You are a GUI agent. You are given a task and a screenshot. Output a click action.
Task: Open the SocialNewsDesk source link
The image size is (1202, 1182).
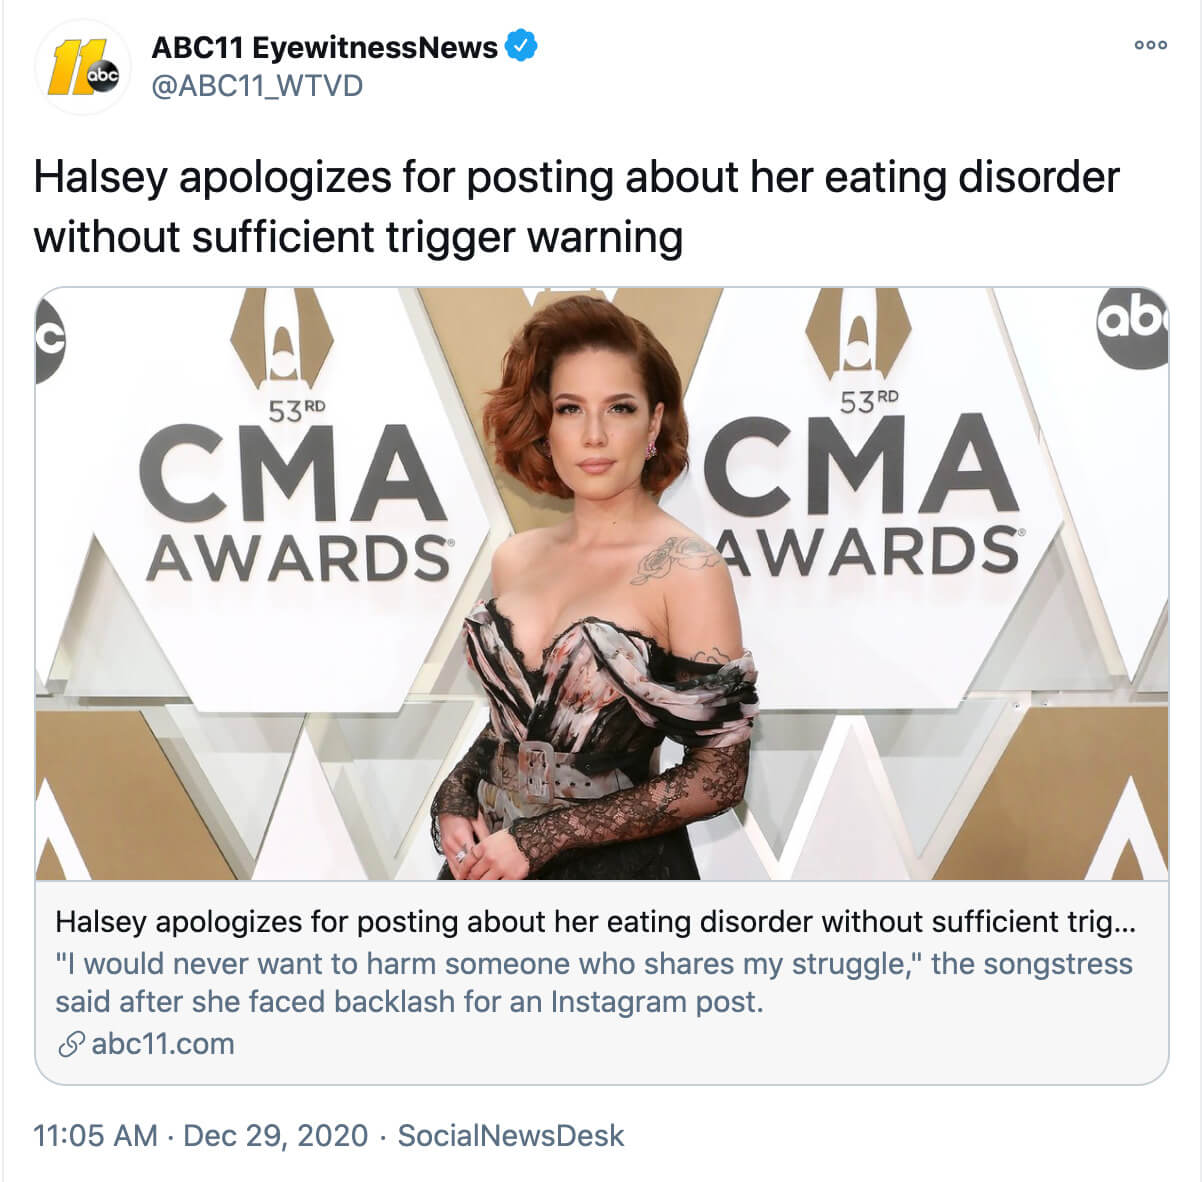coord(510,1136)
